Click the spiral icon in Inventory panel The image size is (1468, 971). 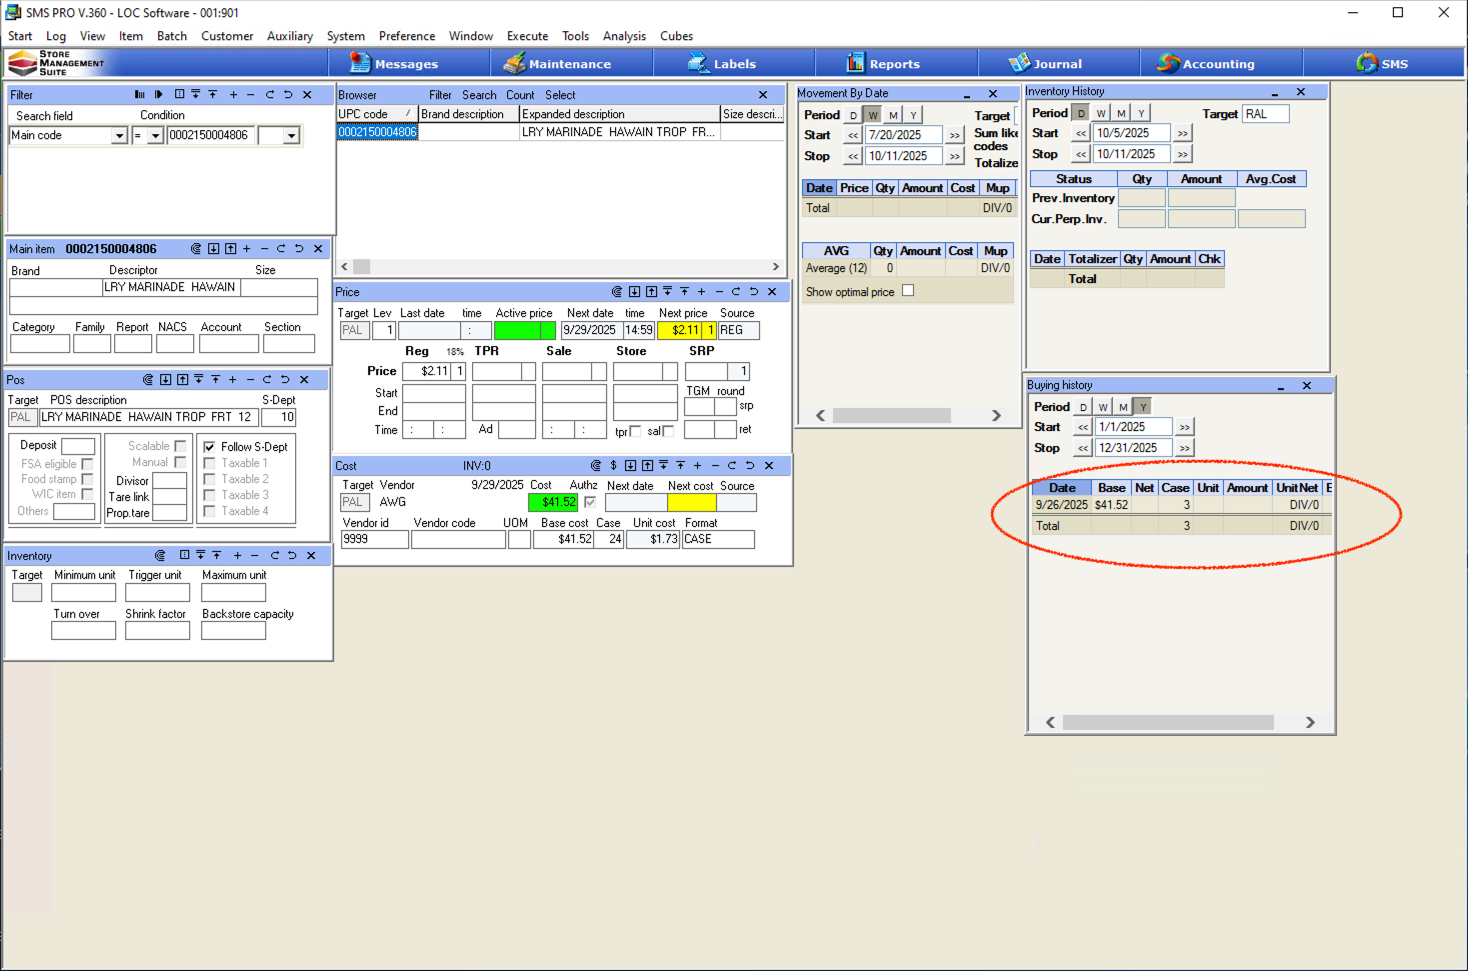tap(160, 556)
